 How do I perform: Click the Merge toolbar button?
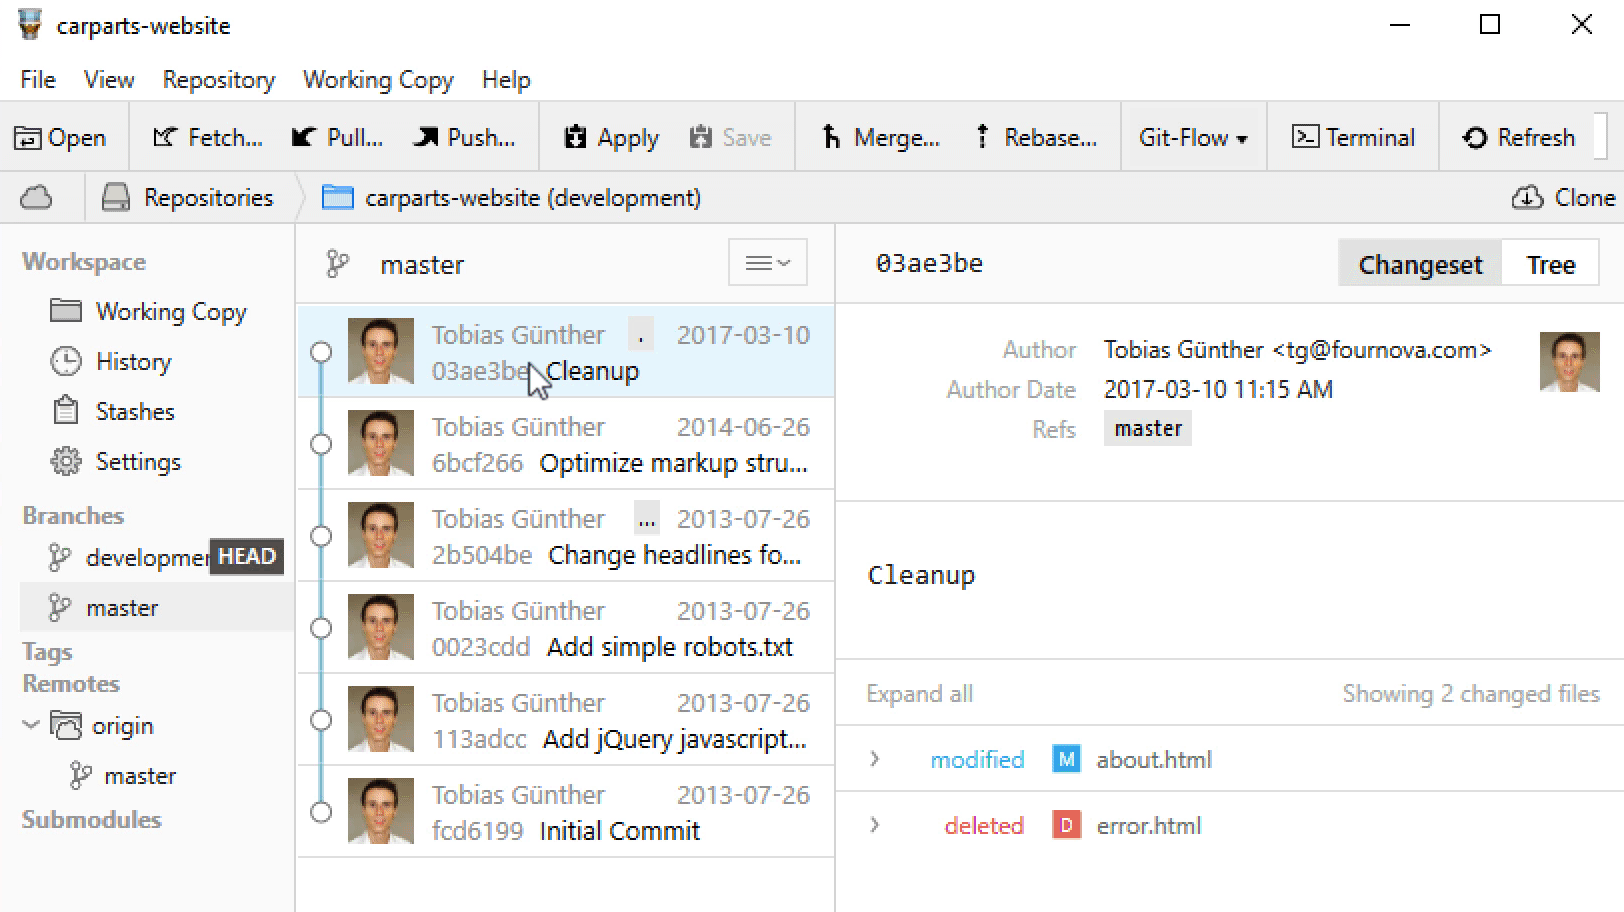[x=880, y=138]
